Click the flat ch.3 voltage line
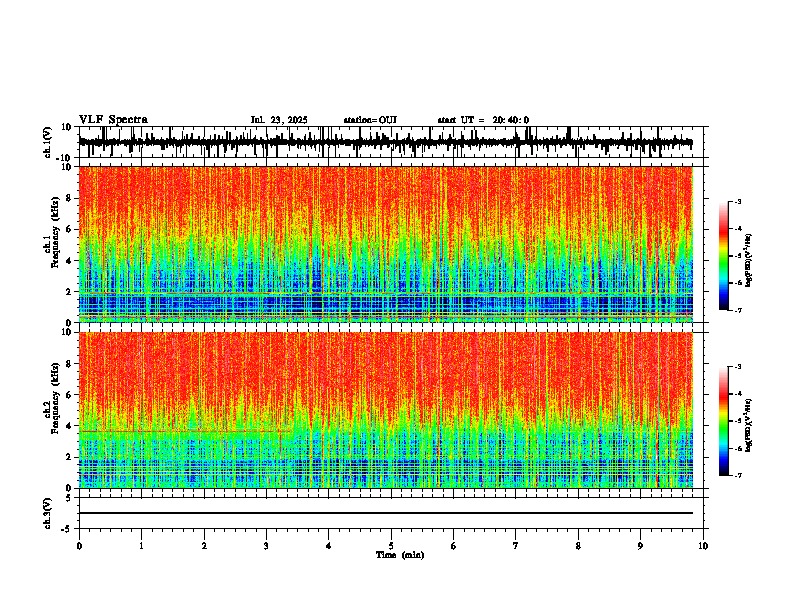 (x=385, y=513)
